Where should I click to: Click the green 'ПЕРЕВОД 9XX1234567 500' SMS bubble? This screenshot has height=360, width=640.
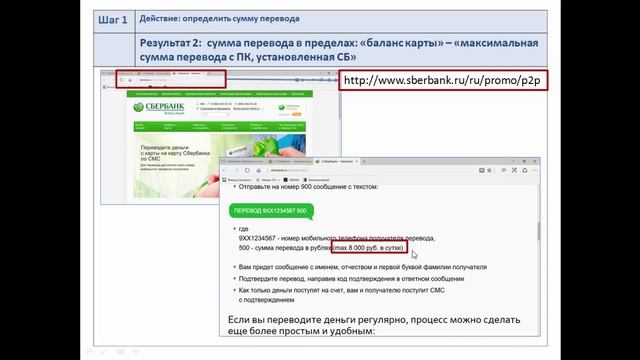tap(271, 211)
